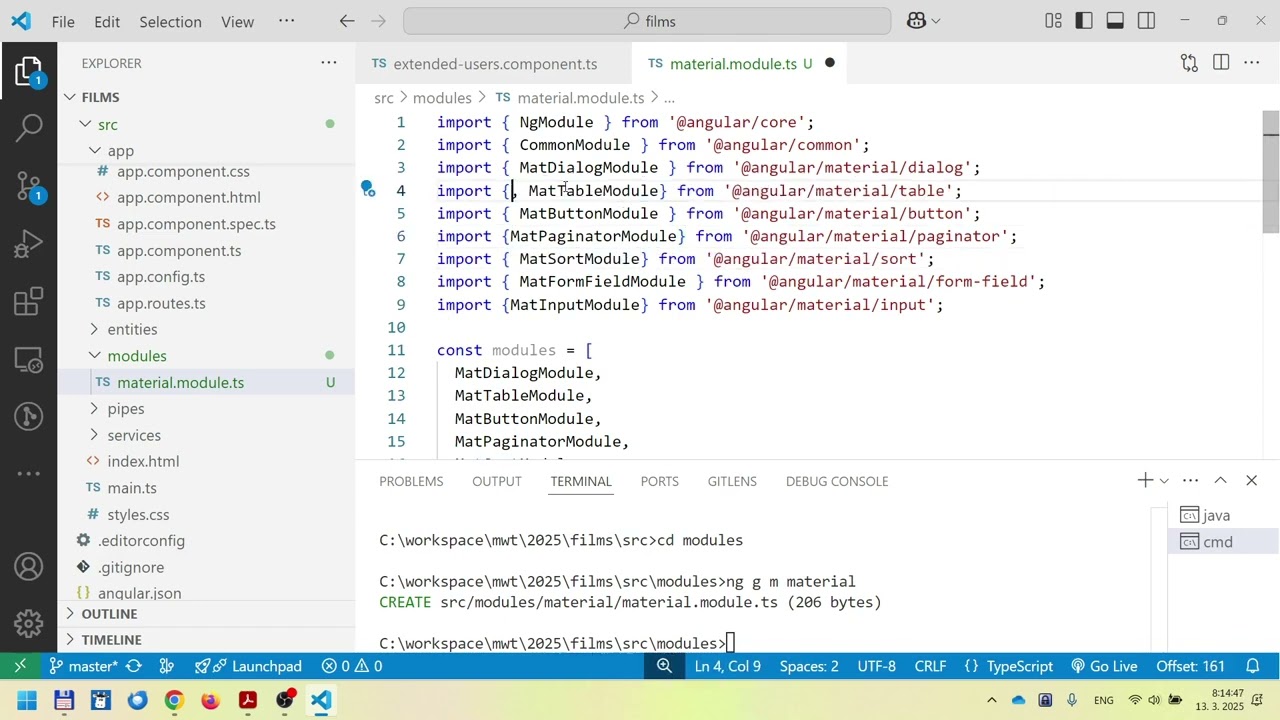The width and height of the screenshot is (1280, 720).
Task: Maximize the terminal panel size
Action: [1221, 481]
